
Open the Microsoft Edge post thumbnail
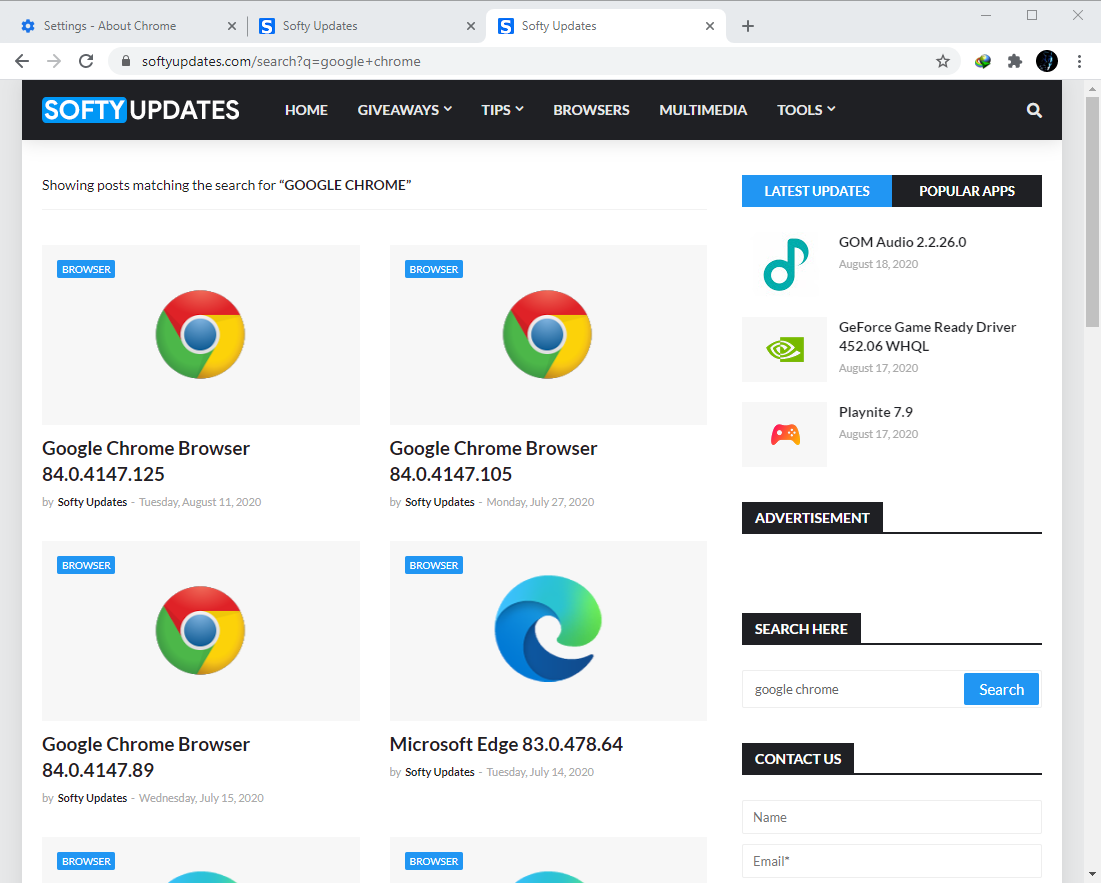pyautogui.click(x=548, y=631)
